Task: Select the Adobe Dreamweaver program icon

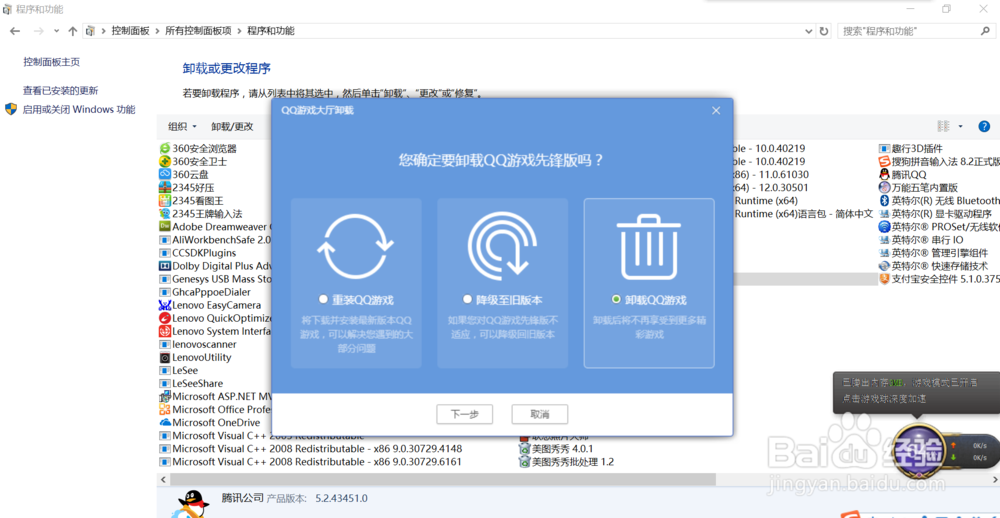Action: 165,226
